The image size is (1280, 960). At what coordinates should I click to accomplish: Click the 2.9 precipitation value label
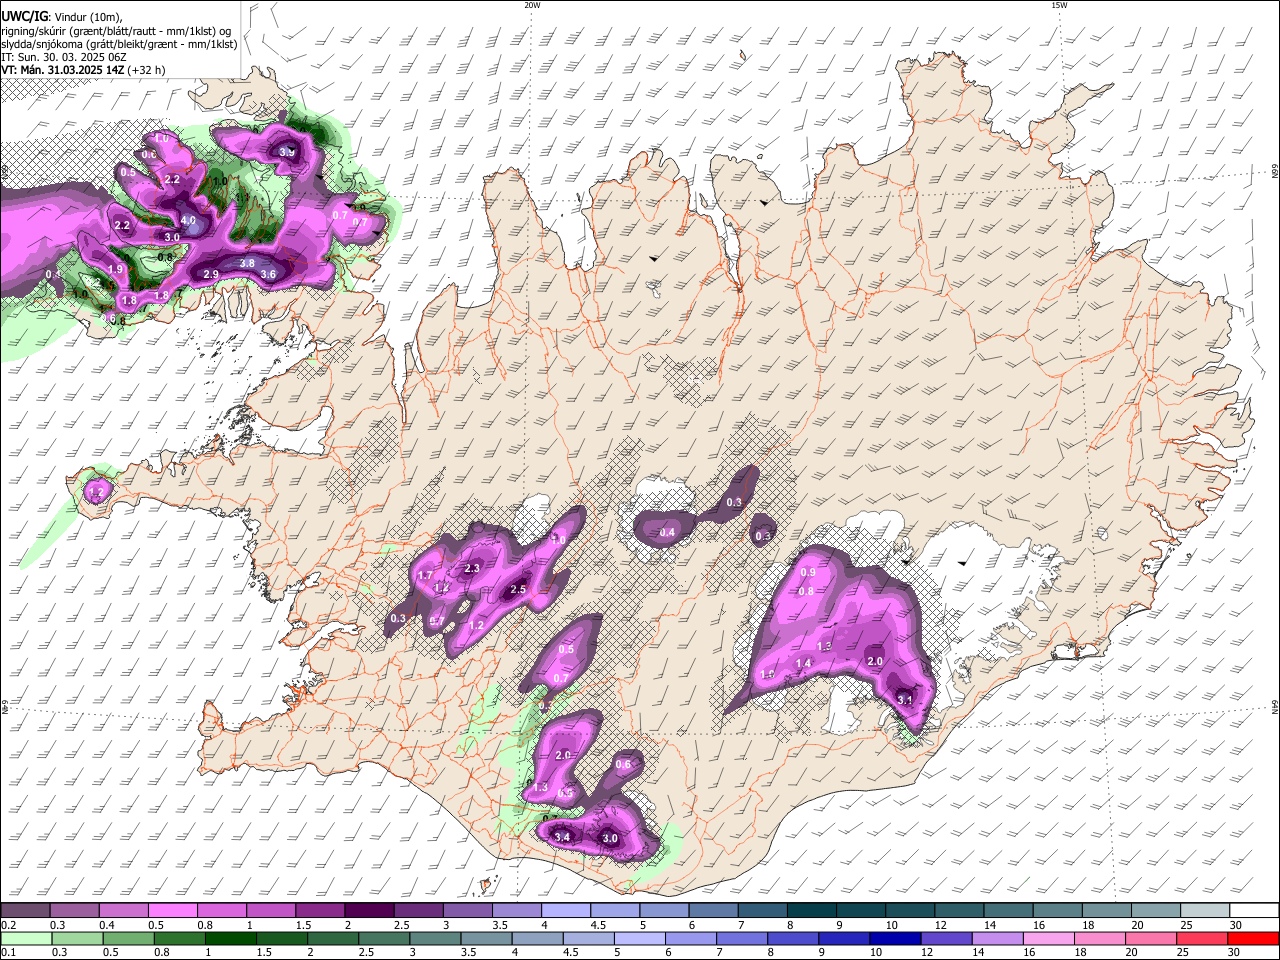coord(211,275)
